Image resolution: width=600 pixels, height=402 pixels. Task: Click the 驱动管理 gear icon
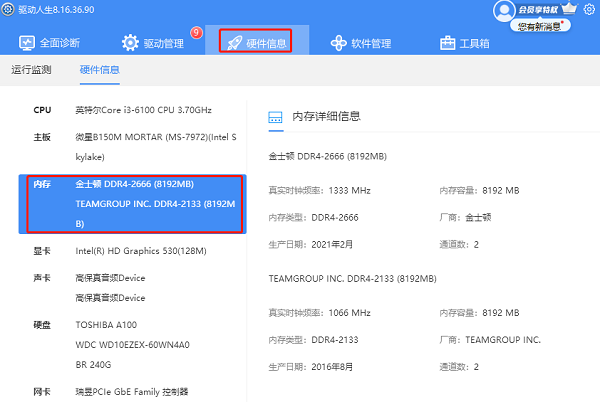point(130,43)
